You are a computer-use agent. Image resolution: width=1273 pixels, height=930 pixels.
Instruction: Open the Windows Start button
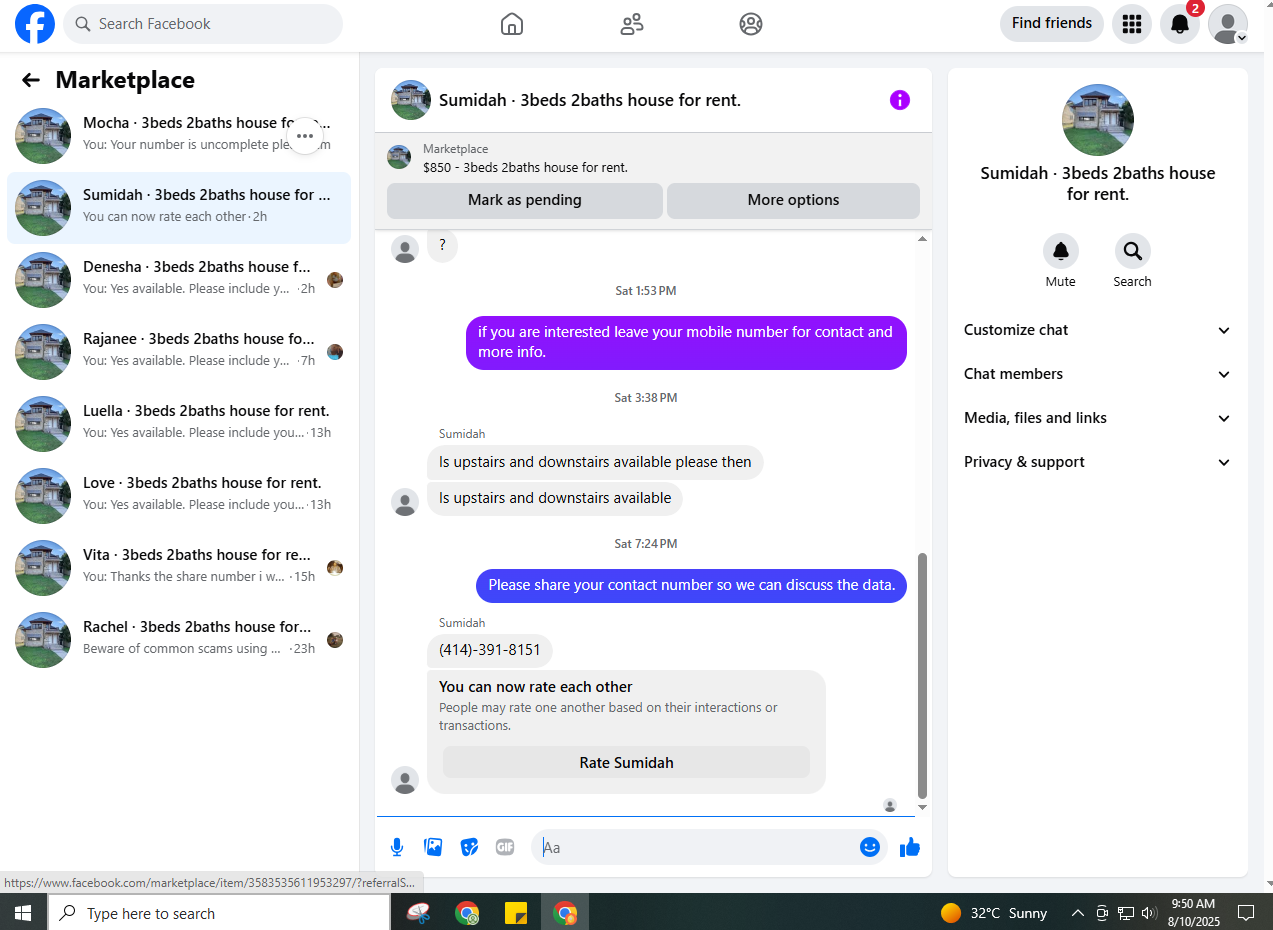click(x=23, y=913)
